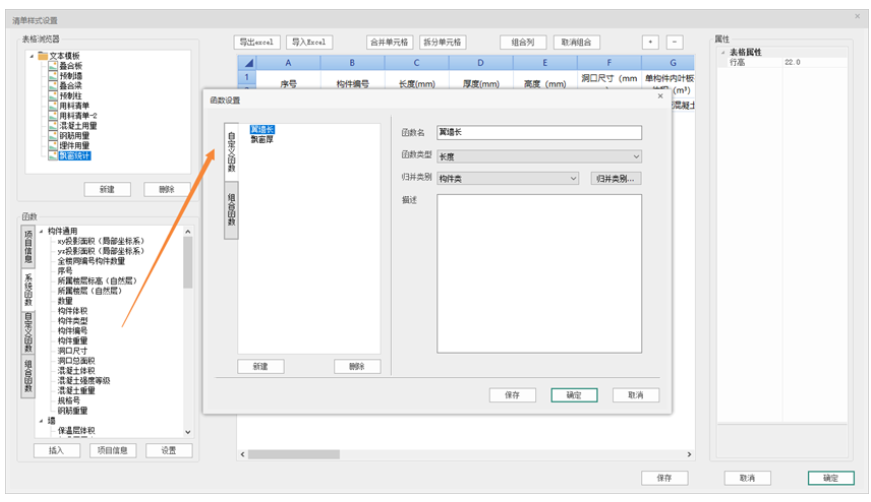Select the 预制柱 template icon in tree

click(x=53, y=96)
